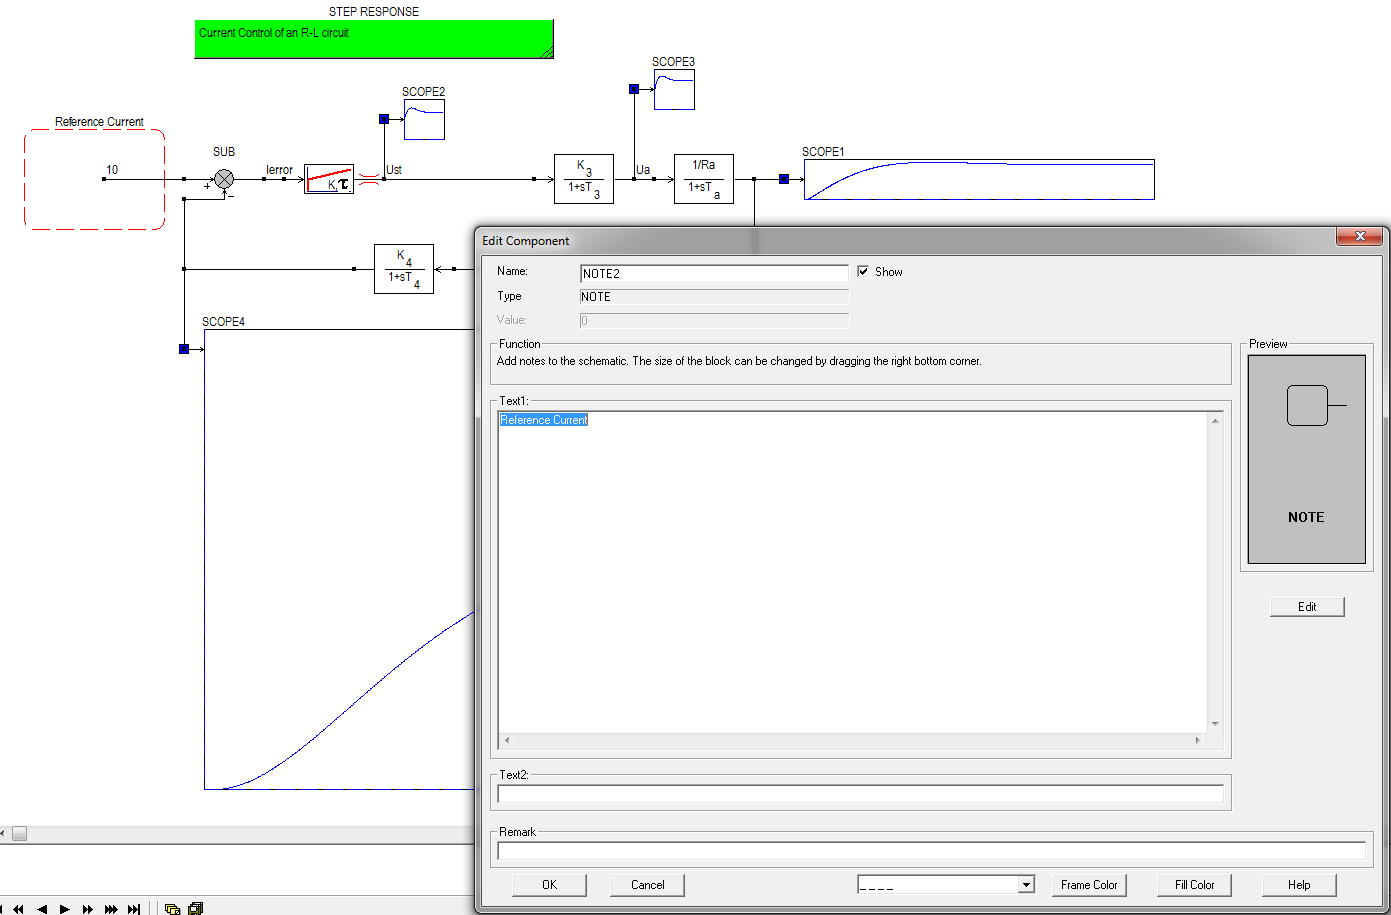Click the Type field showing NOTE
Viewport: 1391px width, 915px height.
[714, 296]
